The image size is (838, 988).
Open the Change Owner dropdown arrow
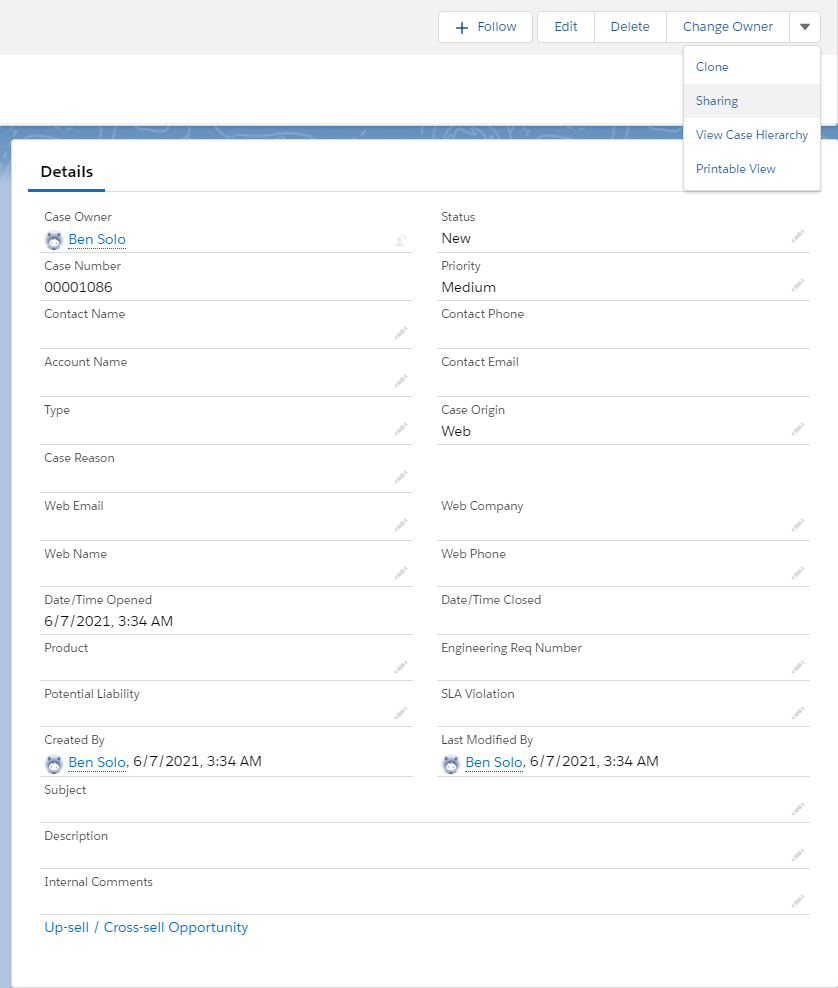805,27
